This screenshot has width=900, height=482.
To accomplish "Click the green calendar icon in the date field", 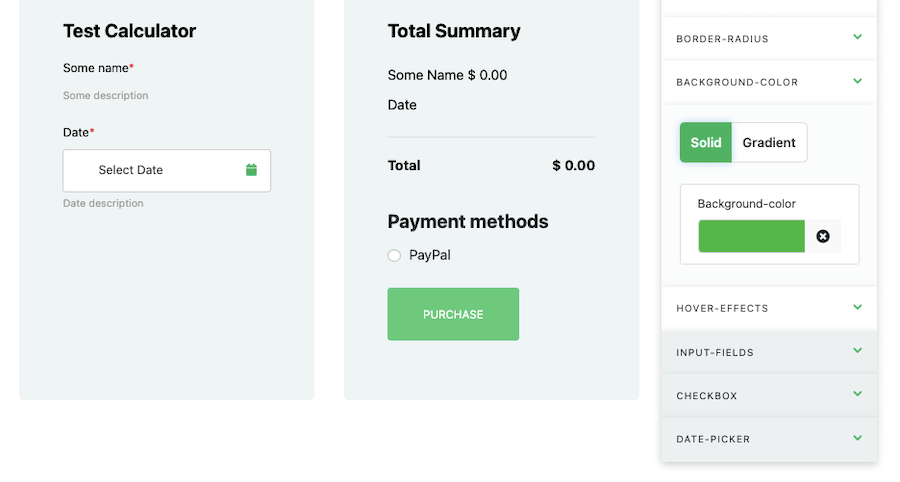I will 251,170.
